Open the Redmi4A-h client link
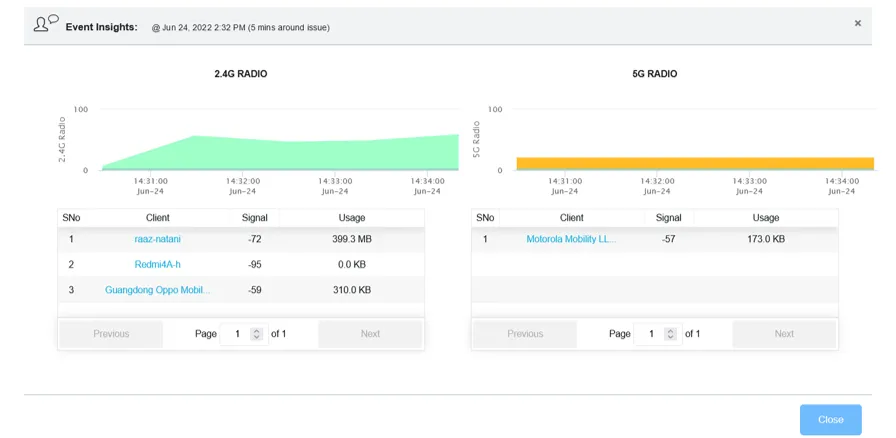 point(158,264)
